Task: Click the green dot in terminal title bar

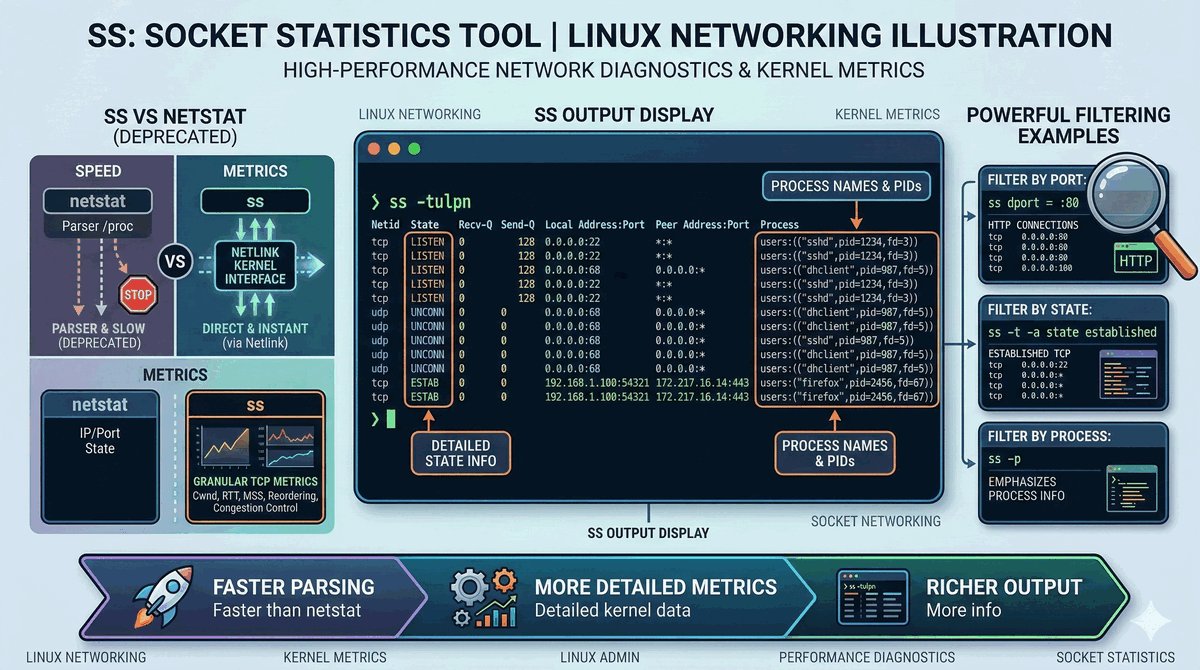Action: (x=414, y=149)
